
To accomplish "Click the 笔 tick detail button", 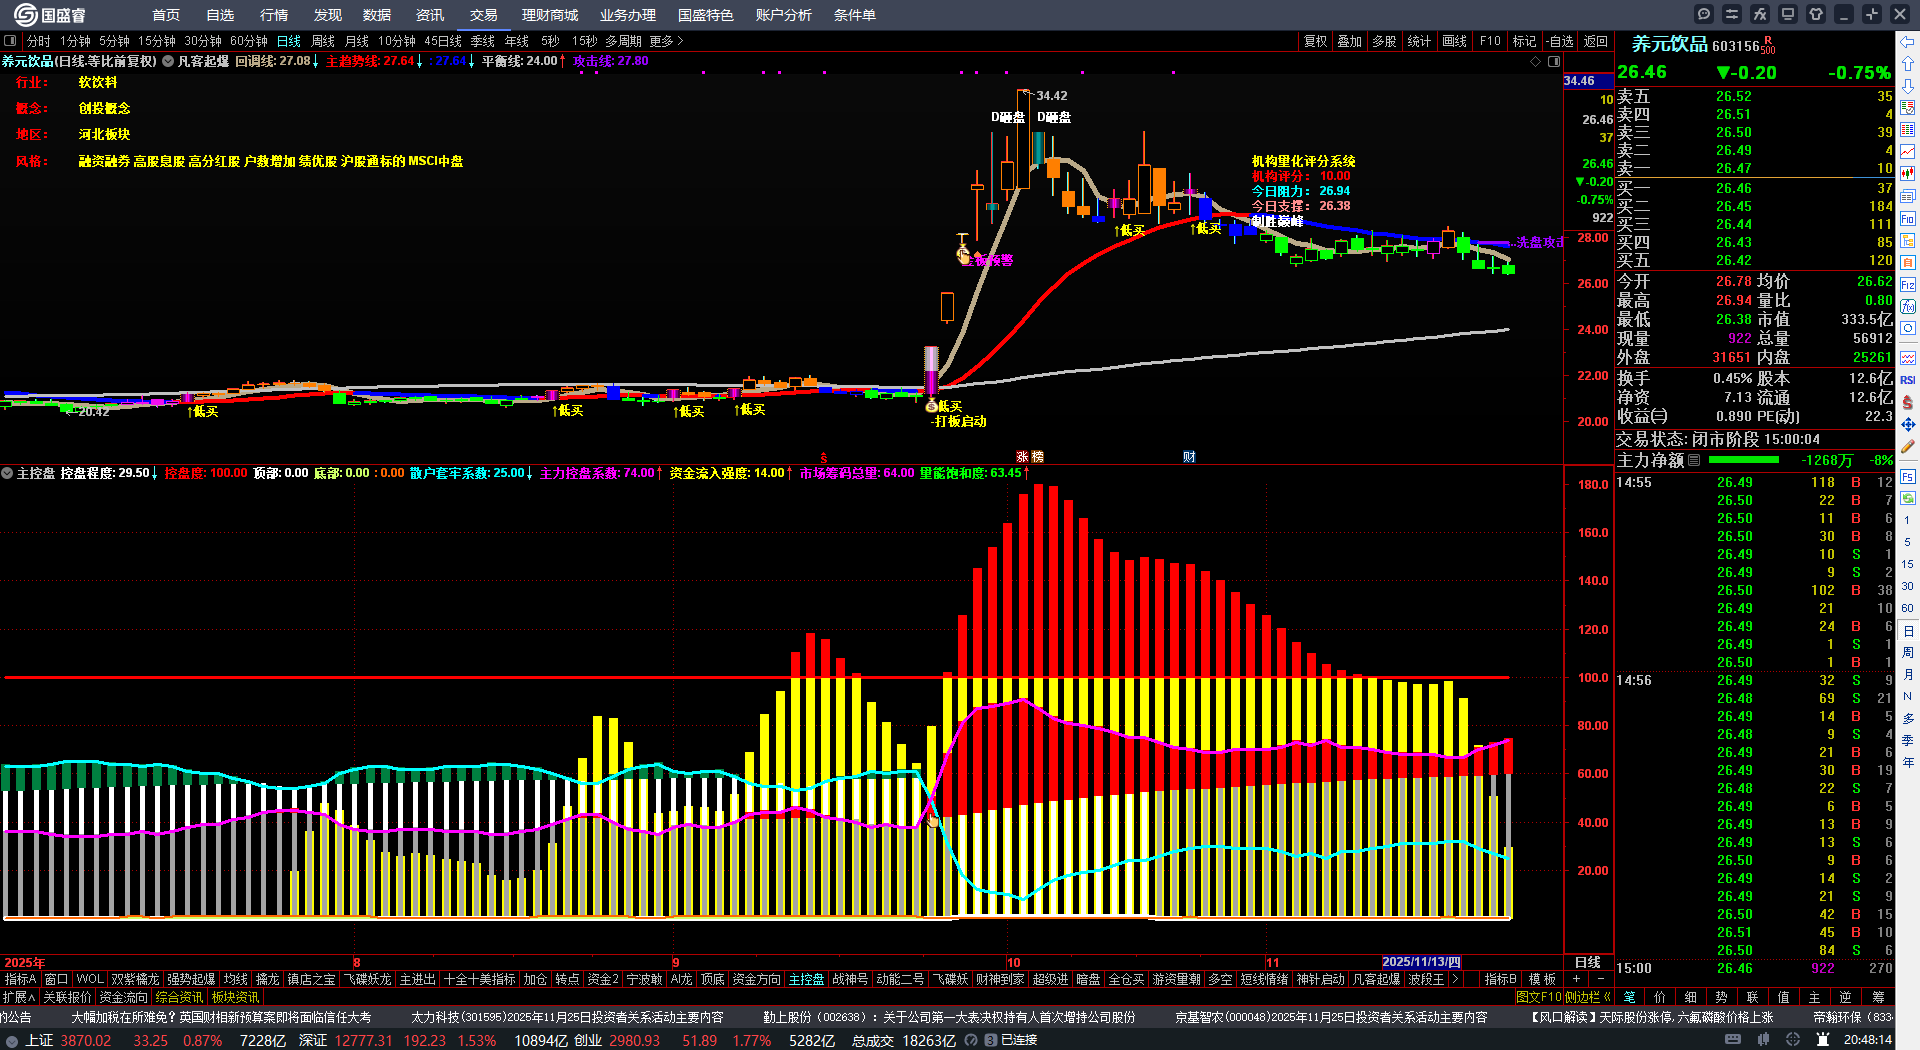I will point(1630,997).
